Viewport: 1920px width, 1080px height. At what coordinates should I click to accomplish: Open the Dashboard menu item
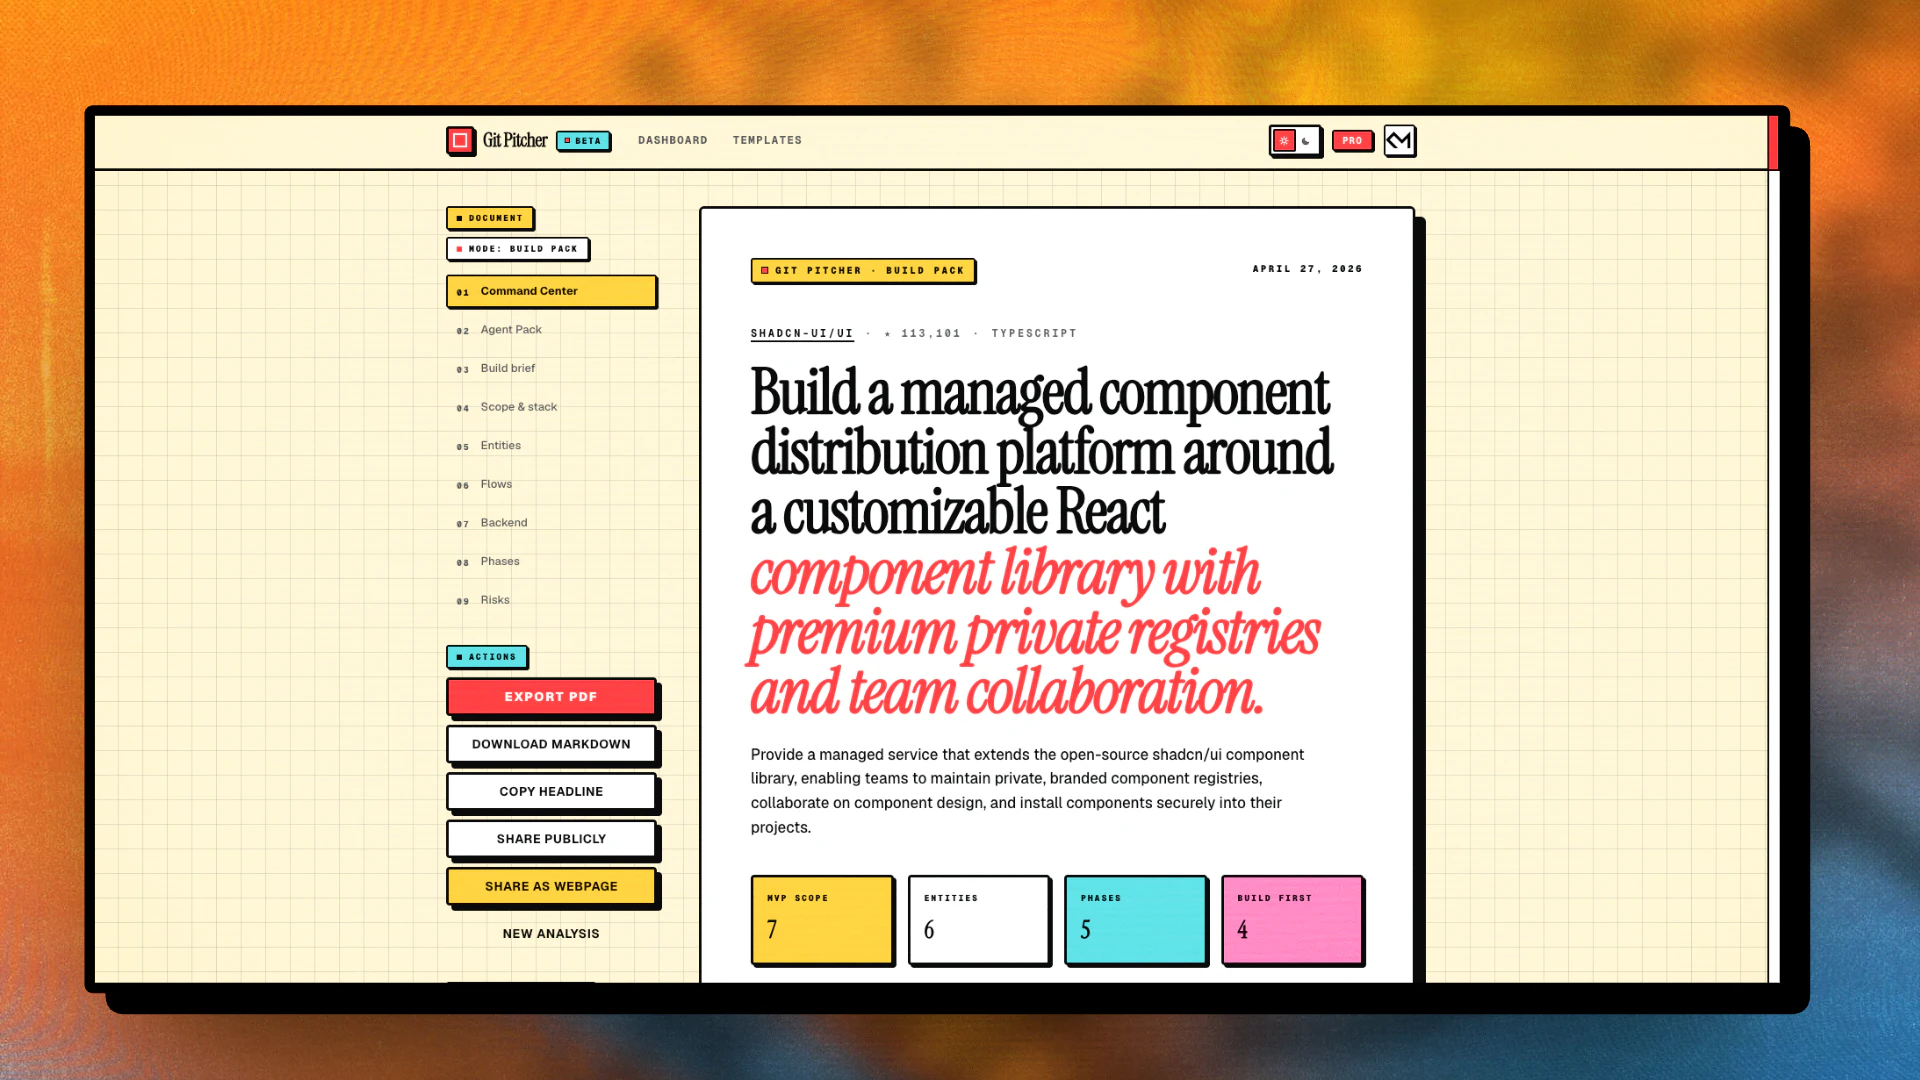point(672,140)
